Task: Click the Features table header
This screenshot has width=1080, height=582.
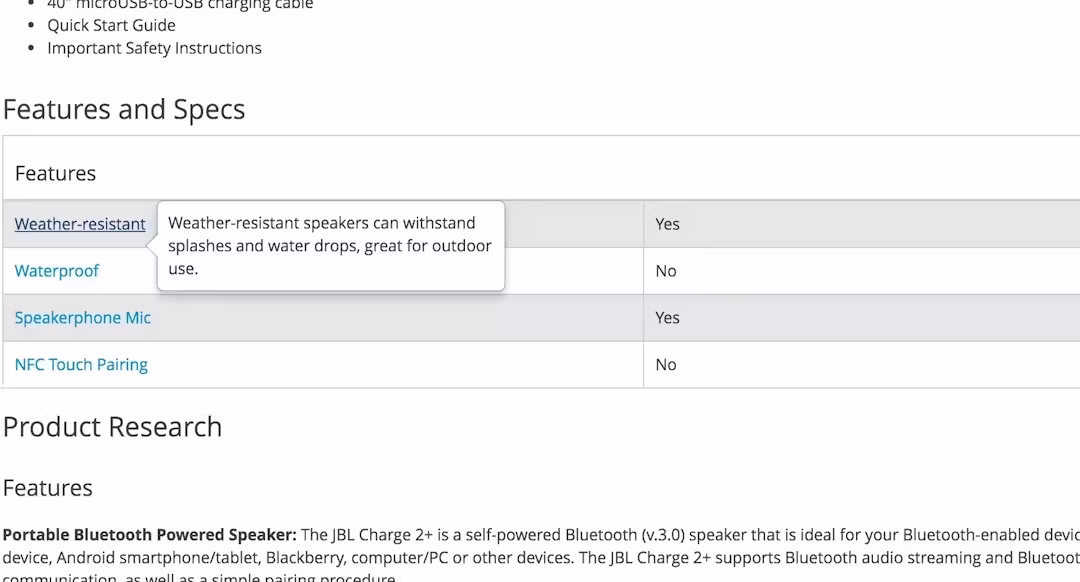Action: point(56,173)
